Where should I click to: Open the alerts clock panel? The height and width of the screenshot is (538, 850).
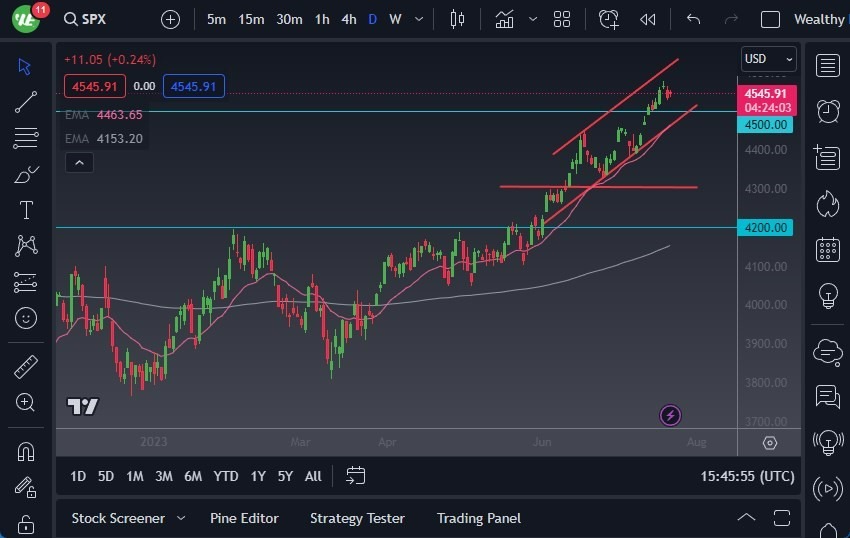coord(827,111)
